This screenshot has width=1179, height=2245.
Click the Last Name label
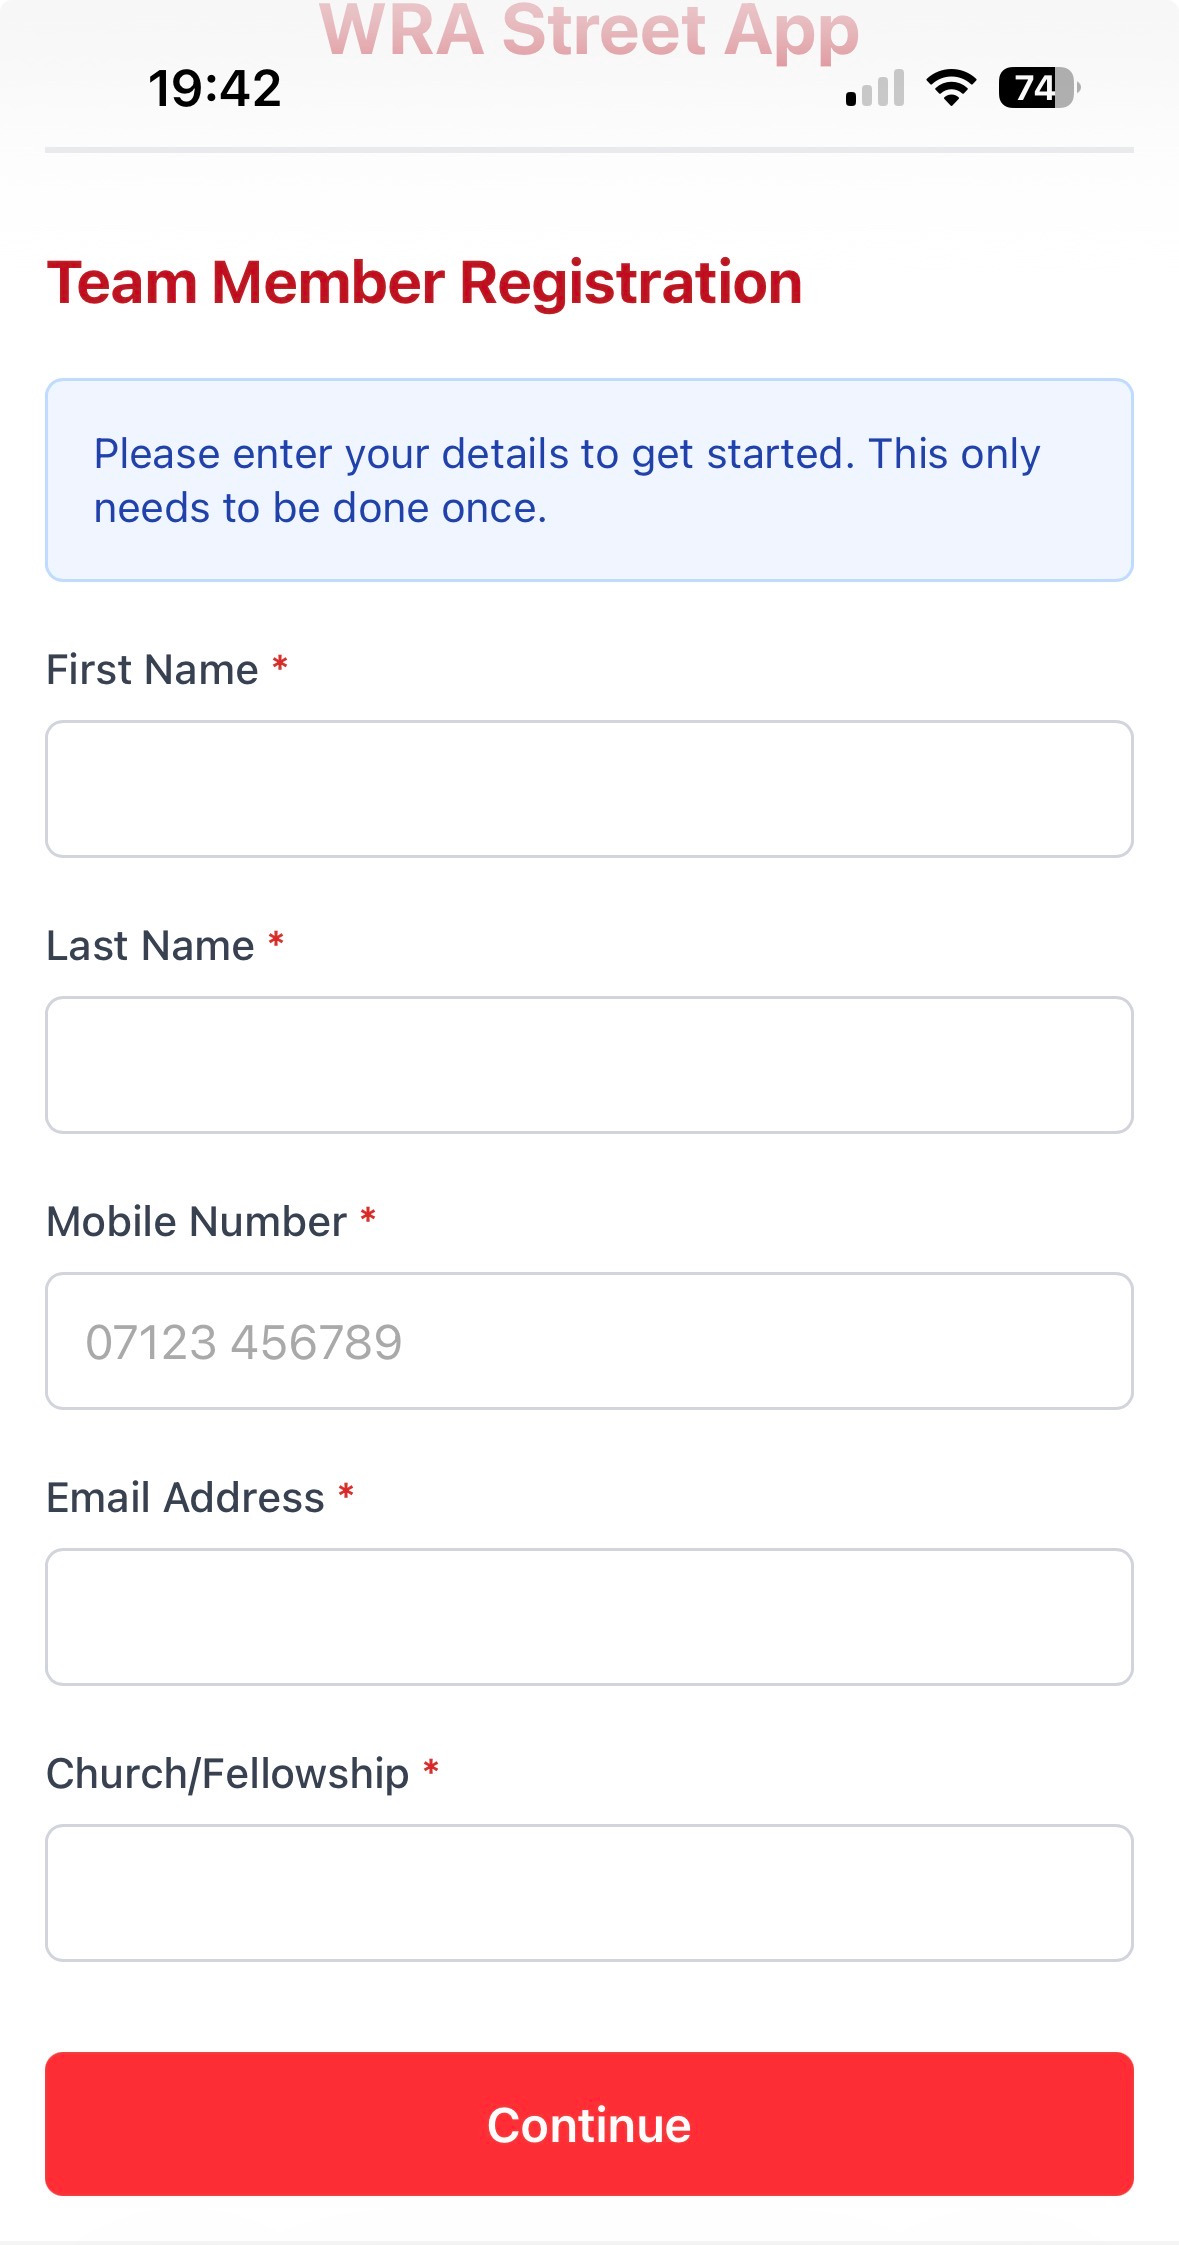click(x=150, y=946)
